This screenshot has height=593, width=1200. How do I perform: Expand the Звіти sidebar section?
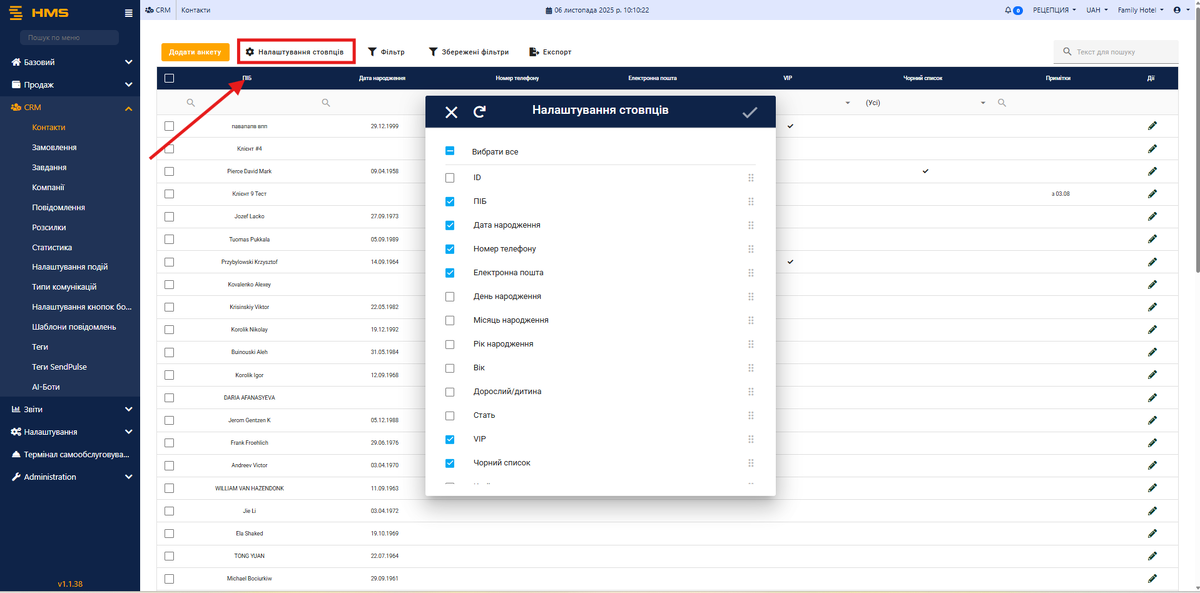click(x=70, y=409)
